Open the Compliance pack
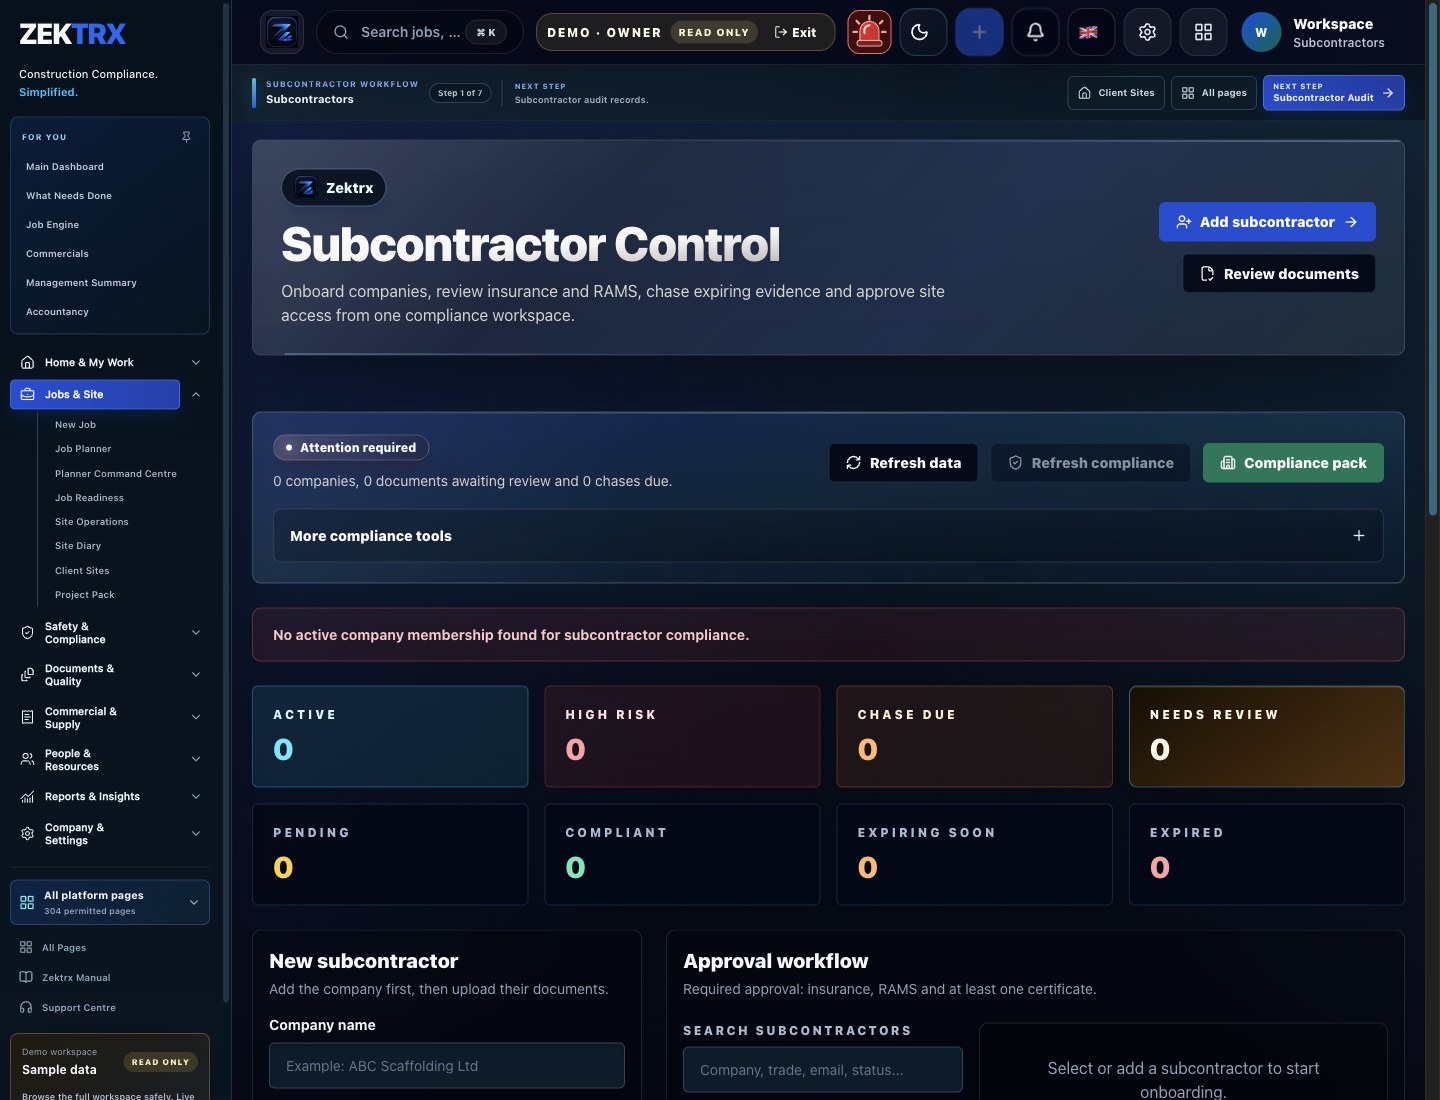The image size is (1440, 1100). point(1293,463)
